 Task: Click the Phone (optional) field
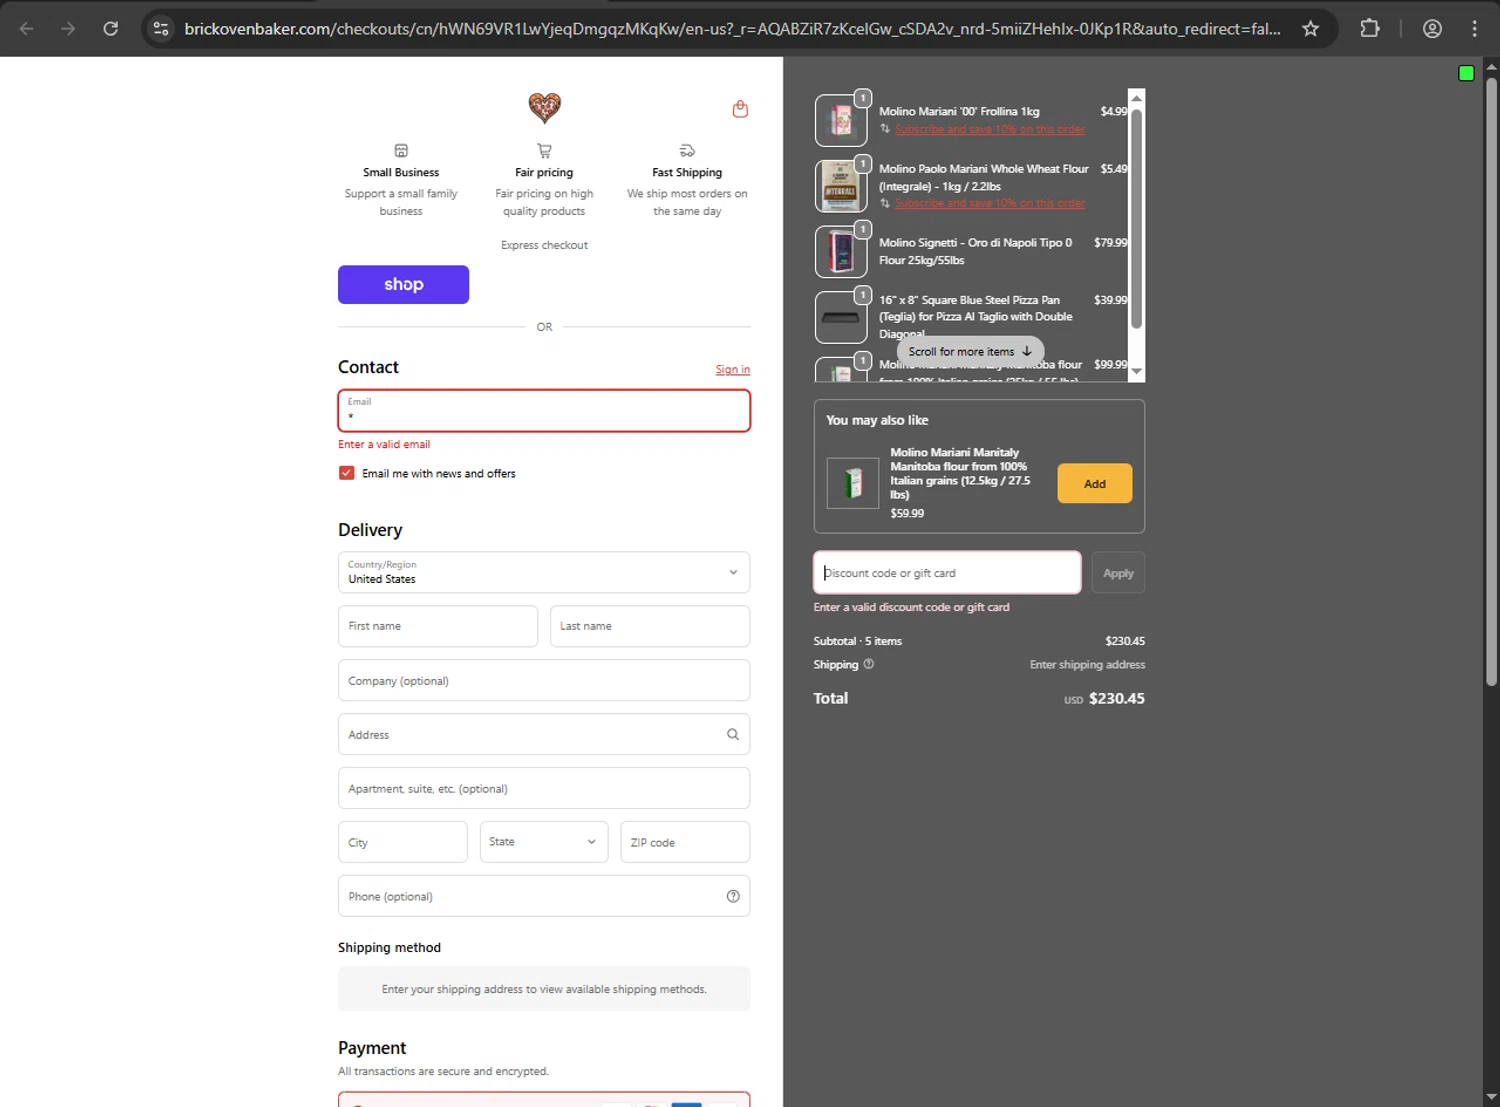[x=544, y=896]
